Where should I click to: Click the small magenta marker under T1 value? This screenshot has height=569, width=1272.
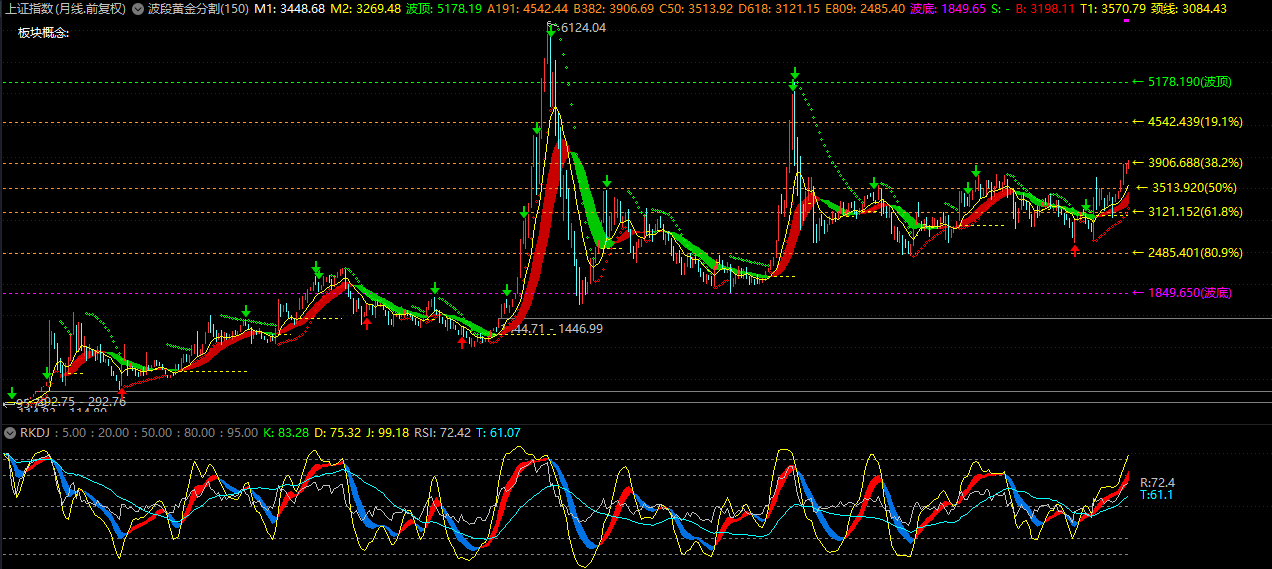(1128, 20)
